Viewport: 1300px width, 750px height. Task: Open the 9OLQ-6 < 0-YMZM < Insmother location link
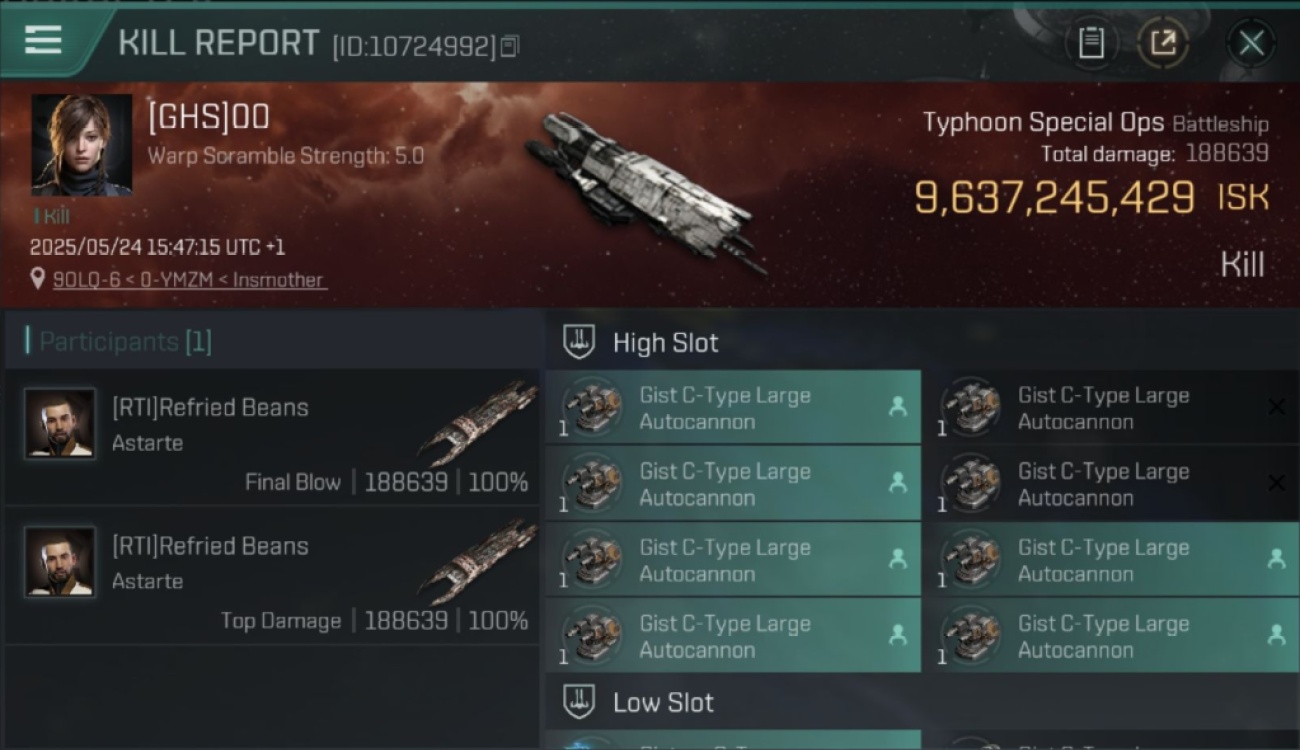point(188,280)
